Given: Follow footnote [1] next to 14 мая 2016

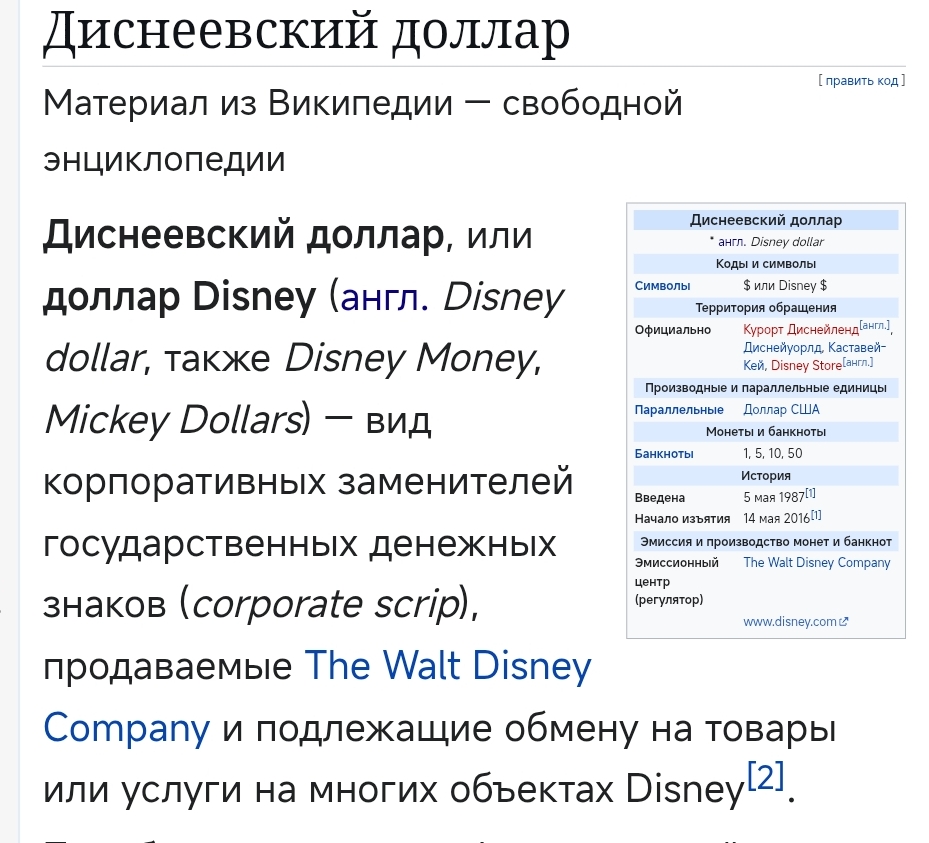Looking at the screenshot, I should [816, 515].
